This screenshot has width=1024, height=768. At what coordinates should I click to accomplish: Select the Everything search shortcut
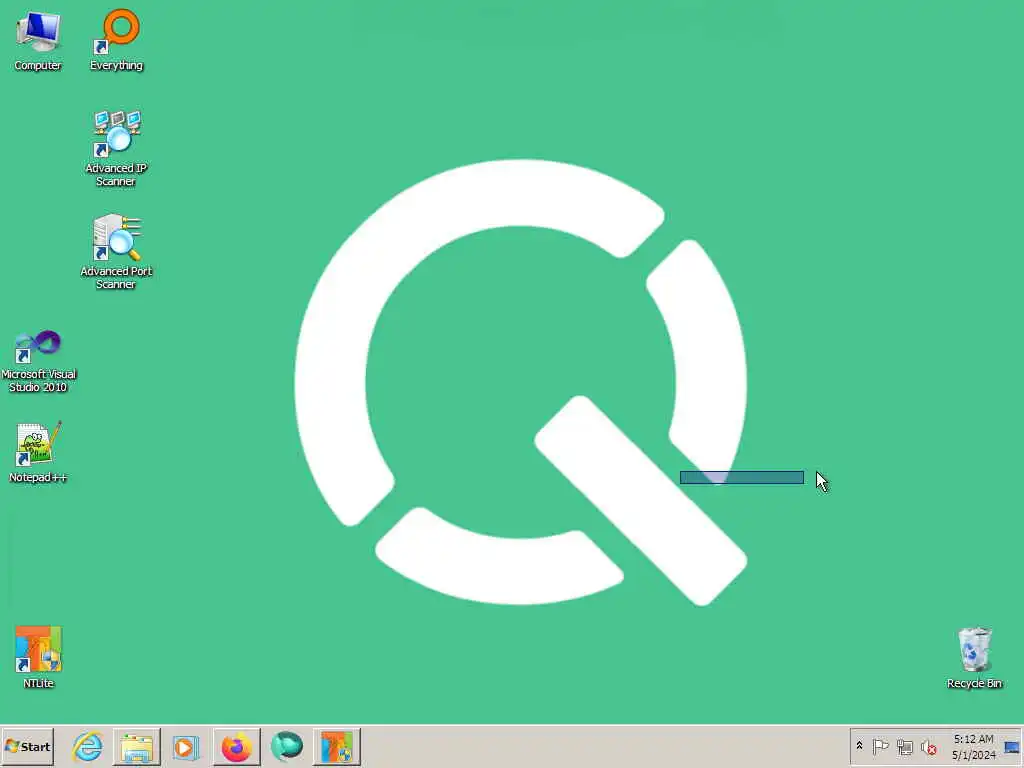click(116, 40)
